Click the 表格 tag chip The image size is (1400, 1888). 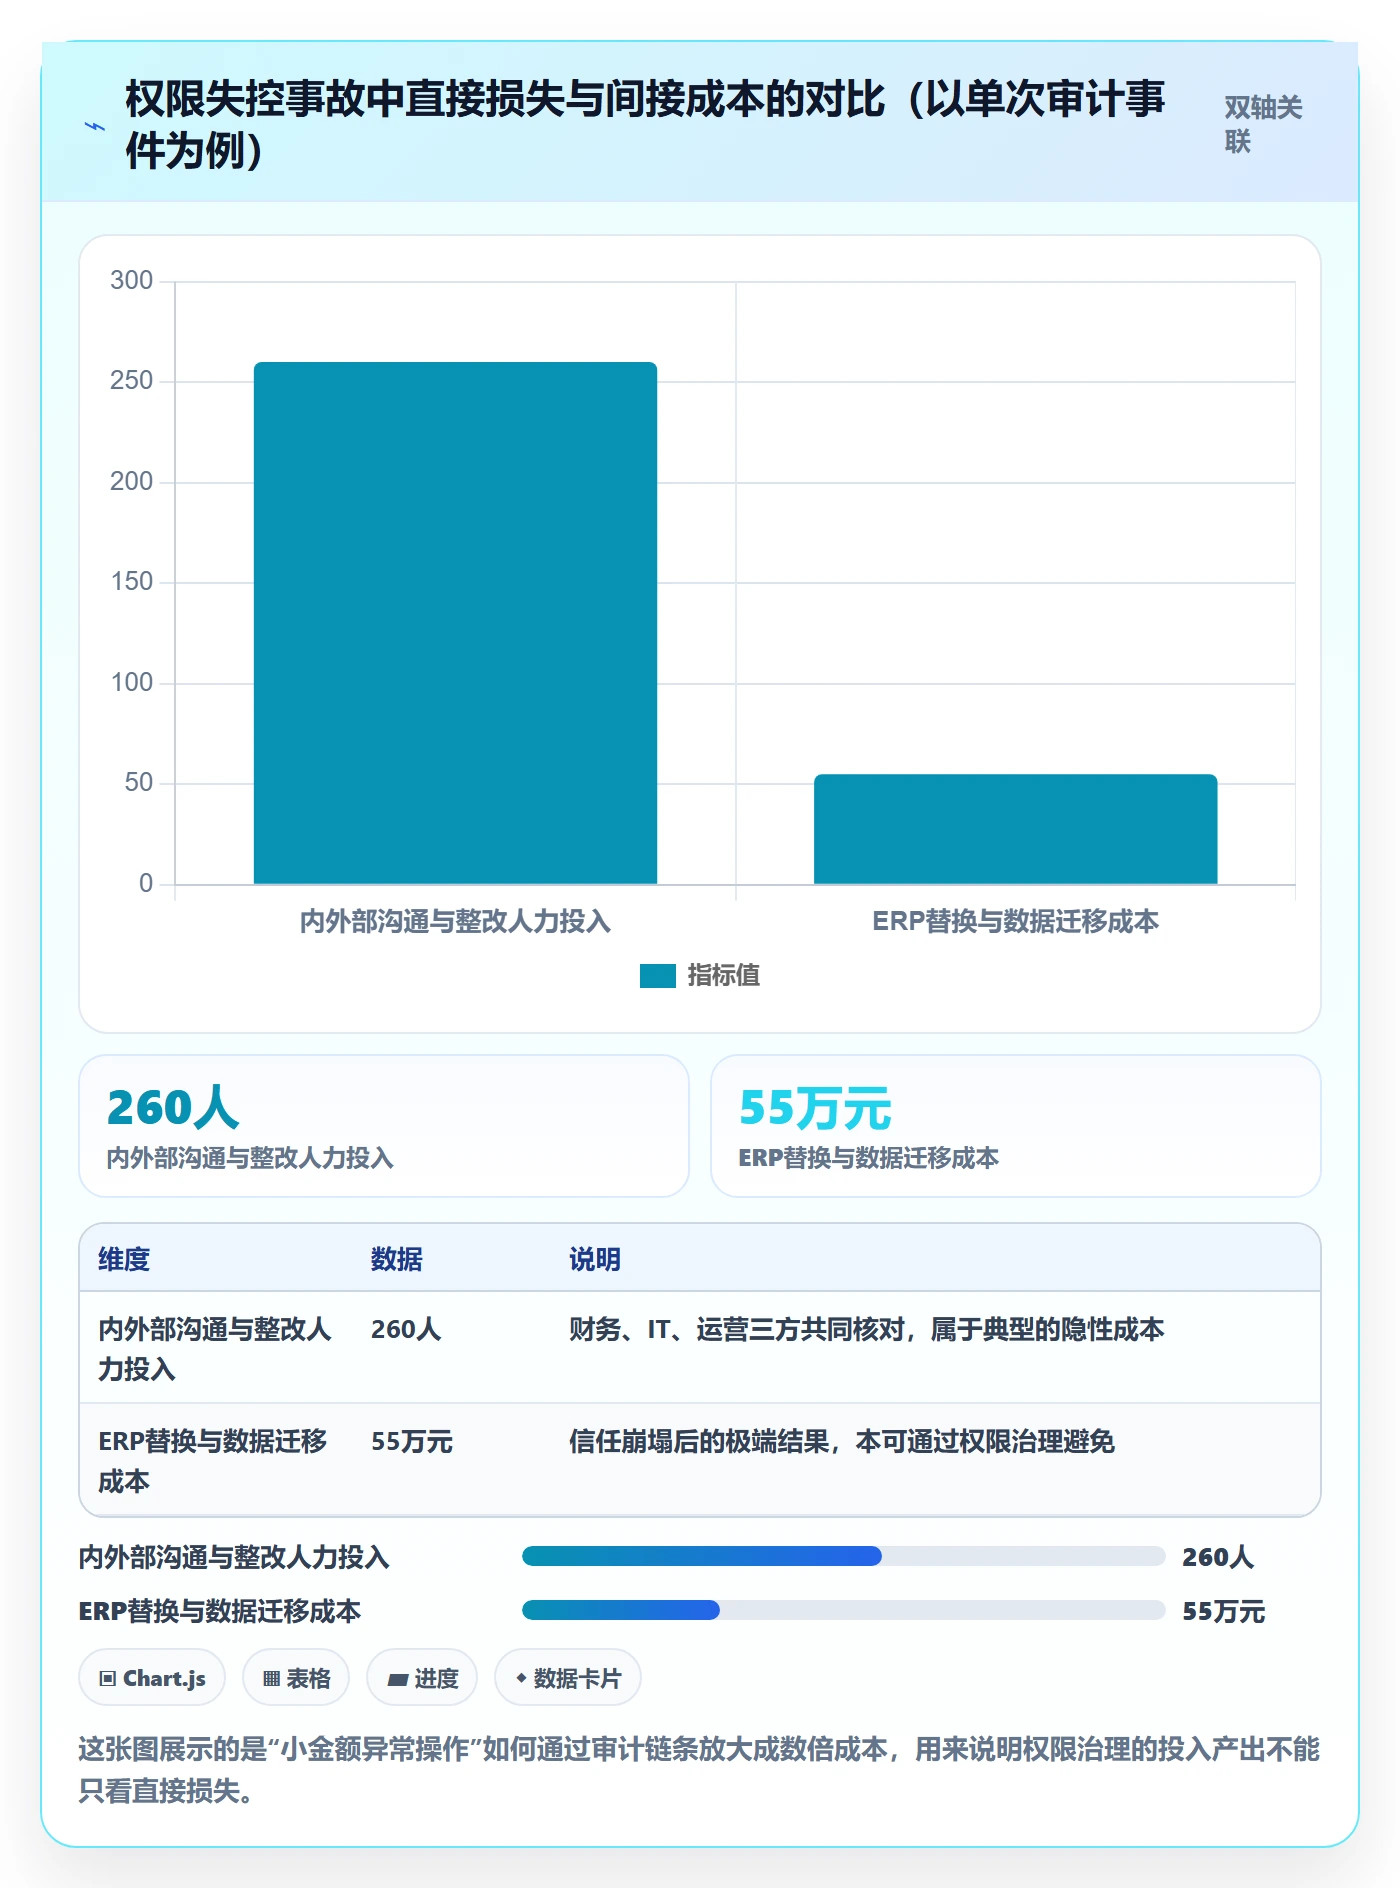point(296,1678)
